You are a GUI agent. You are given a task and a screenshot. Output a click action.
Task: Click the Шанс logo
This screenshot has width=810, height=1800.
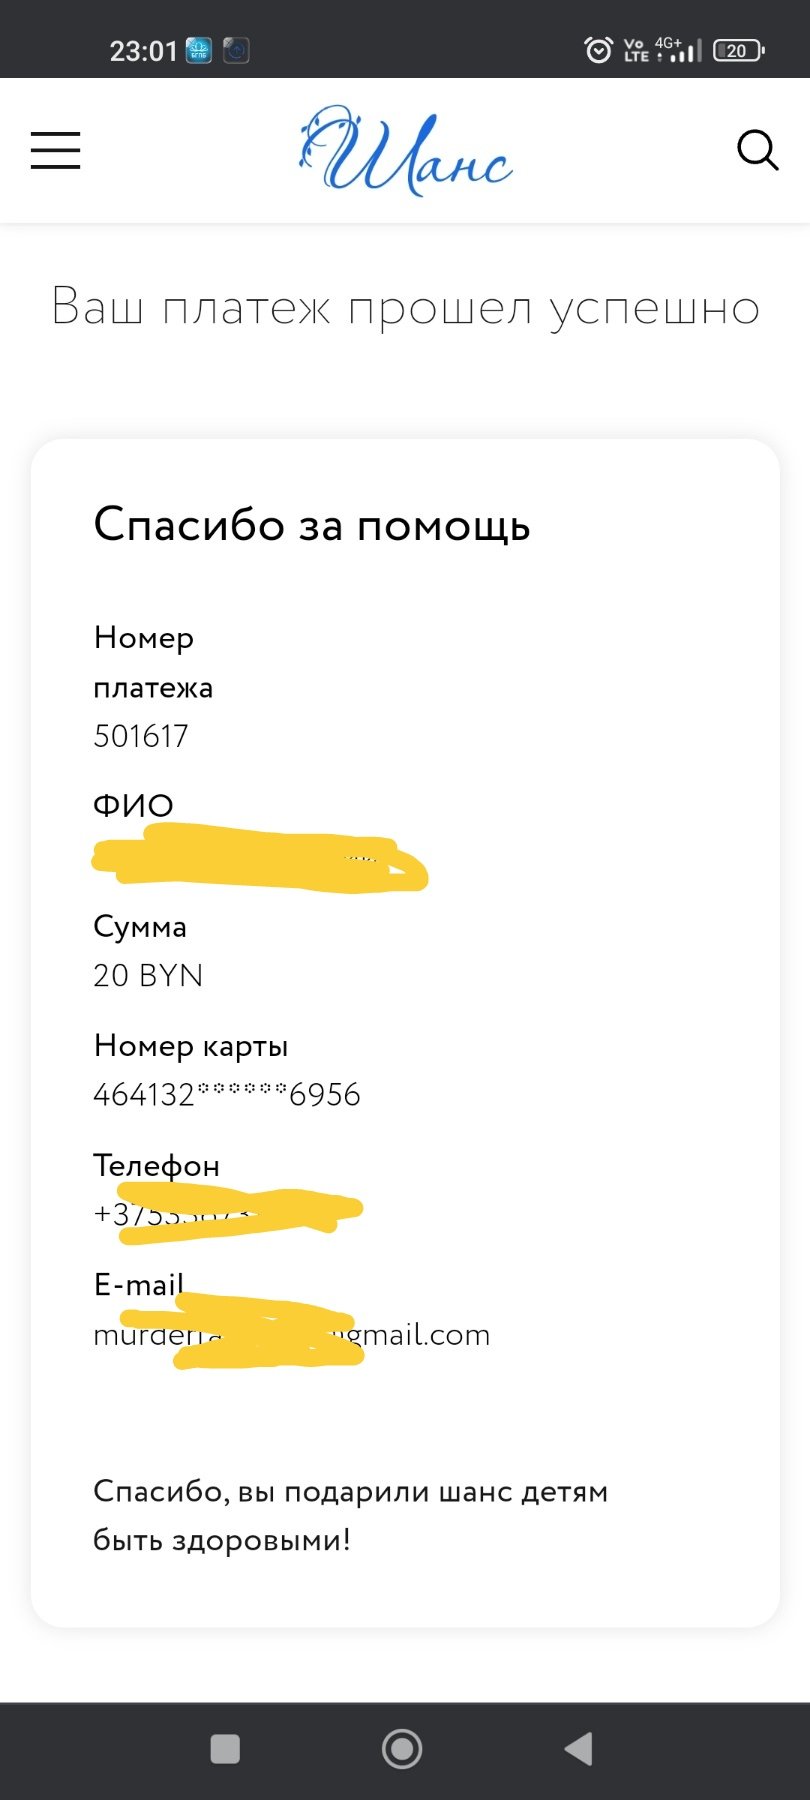click(x=405, y=151)
